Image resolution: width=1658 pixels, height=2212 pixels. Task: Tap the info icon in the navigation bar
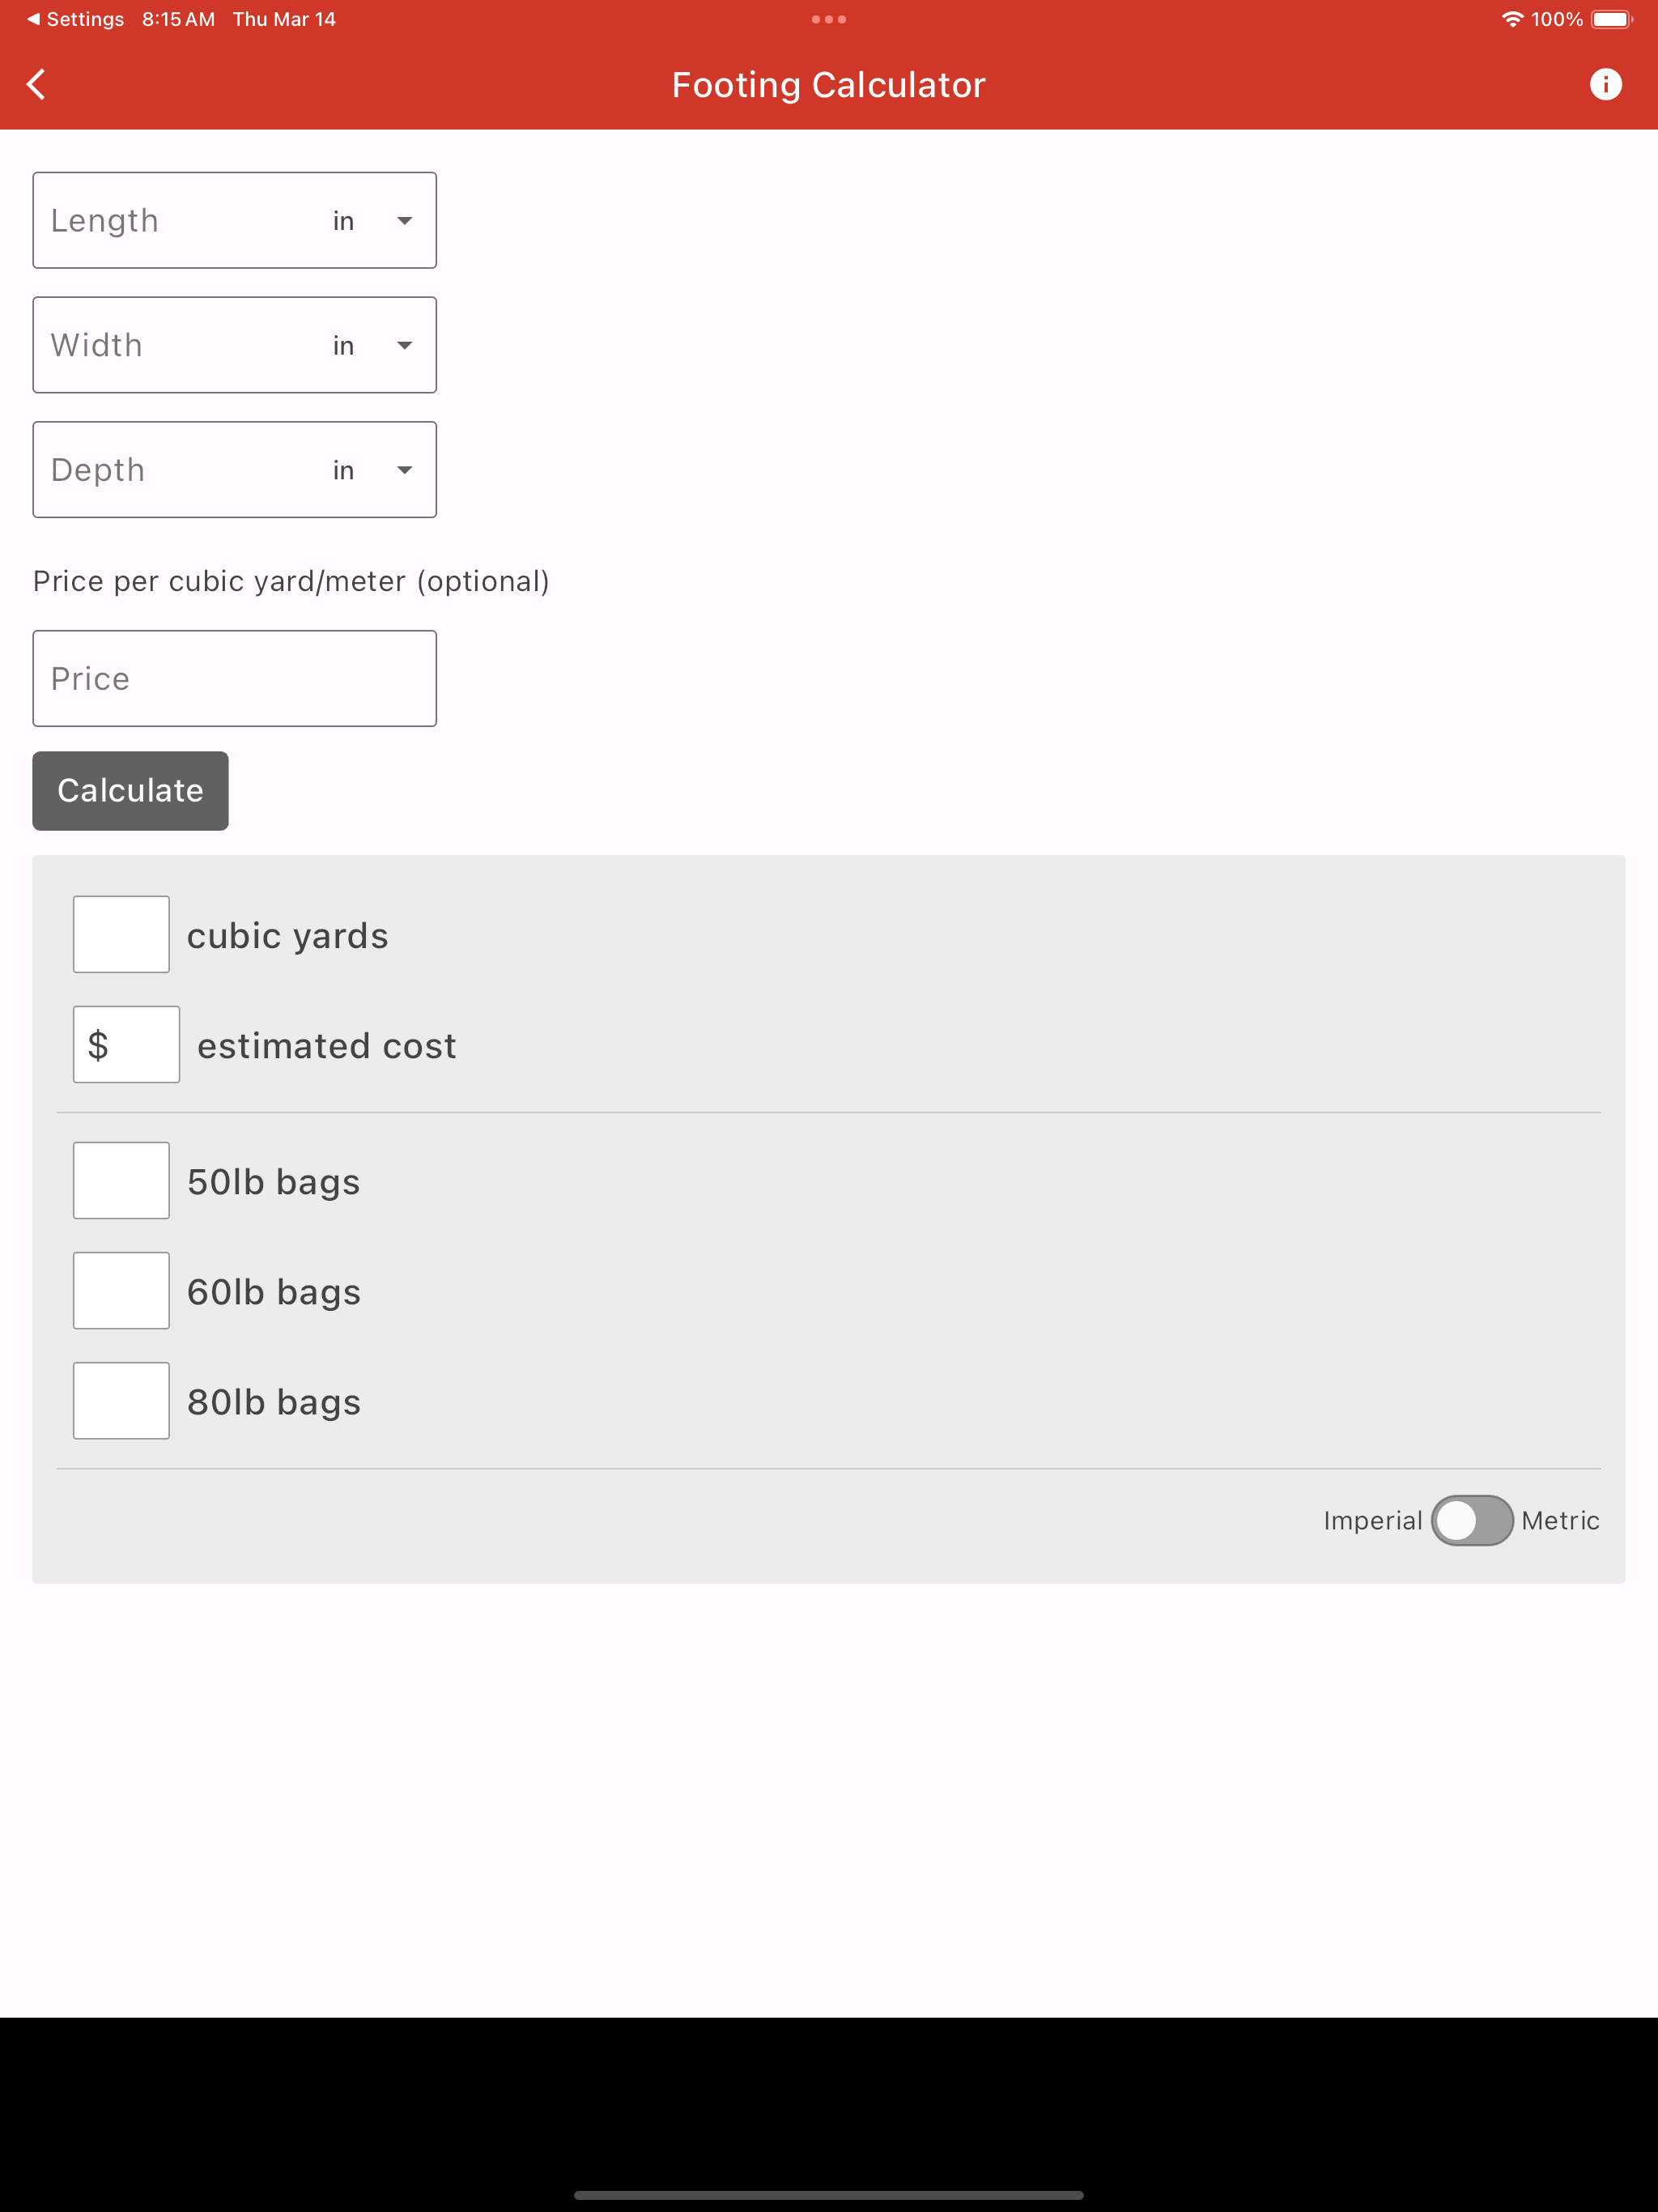pos(1607,84)
